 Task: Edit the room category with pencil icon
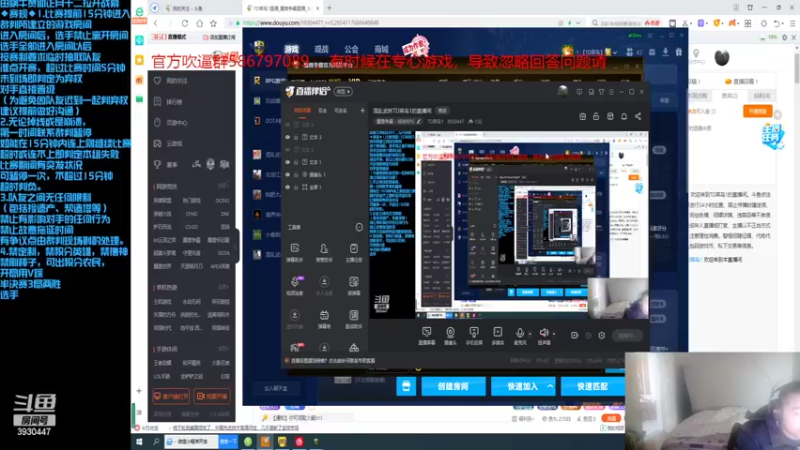click(x=419, y=121)
